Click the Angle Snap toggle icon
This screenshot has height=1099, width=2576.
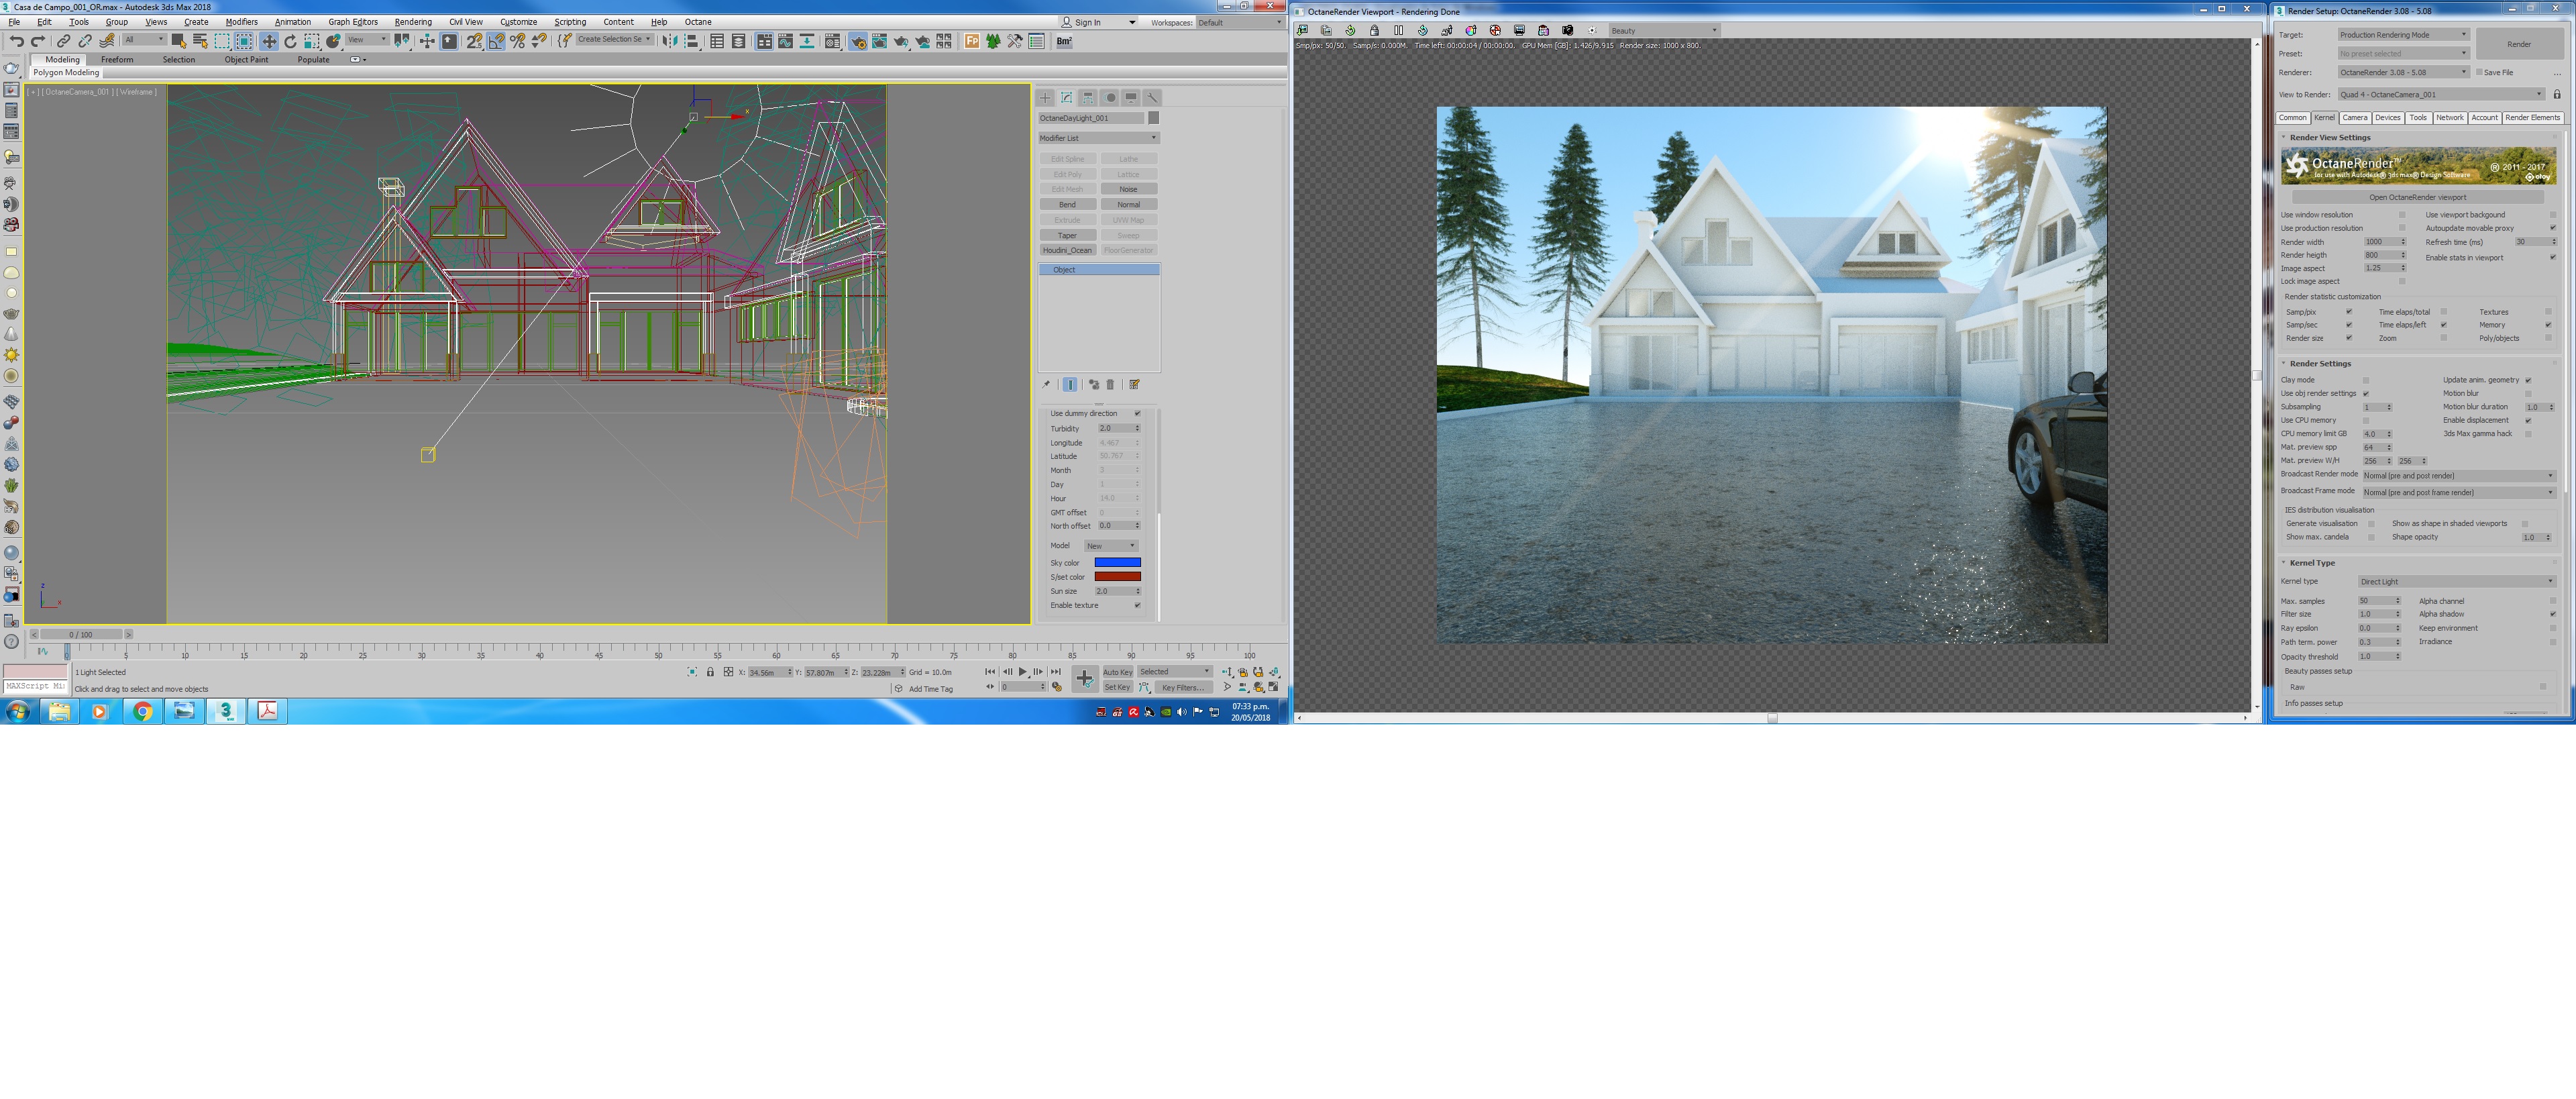(496, 41)
